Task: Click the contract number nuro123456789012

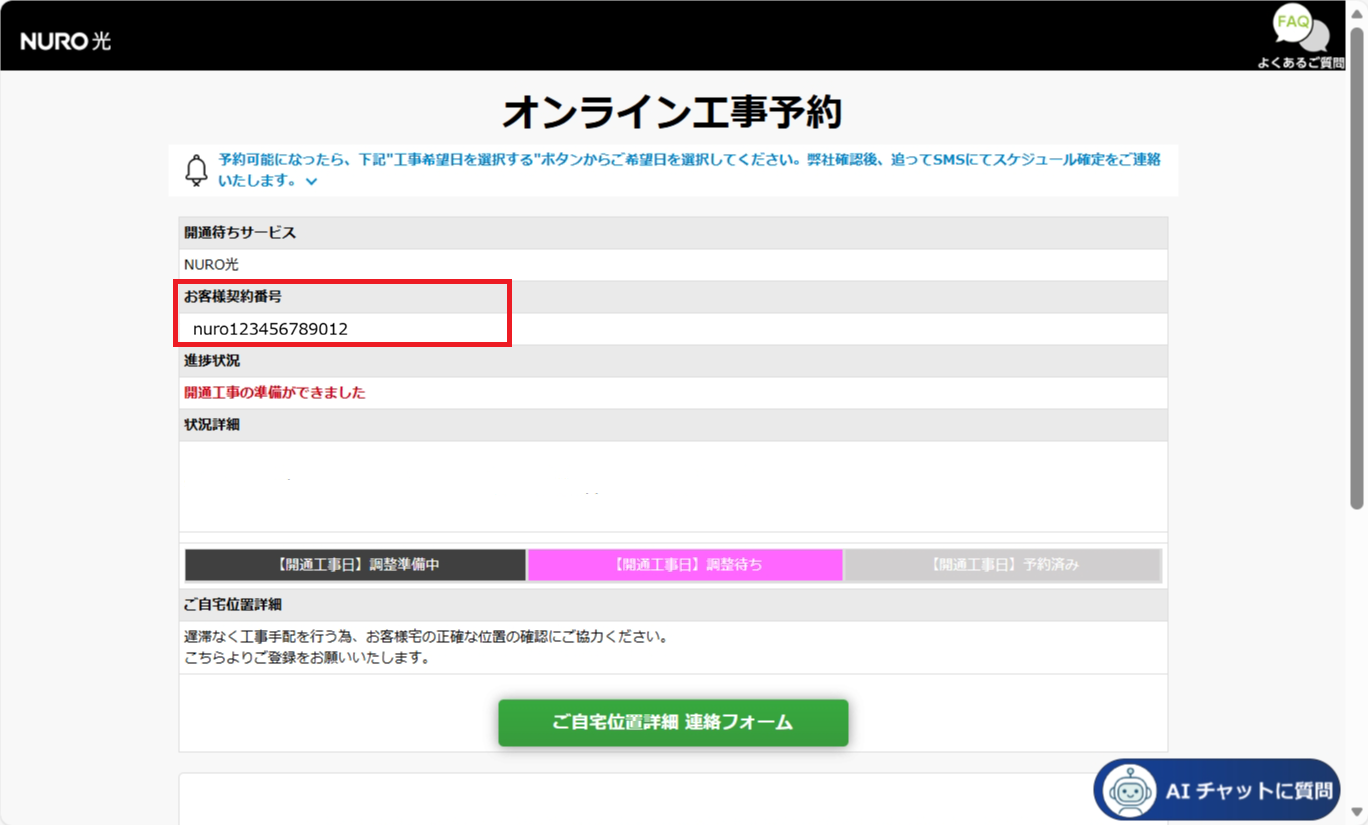Action: [x=270, y=329]
